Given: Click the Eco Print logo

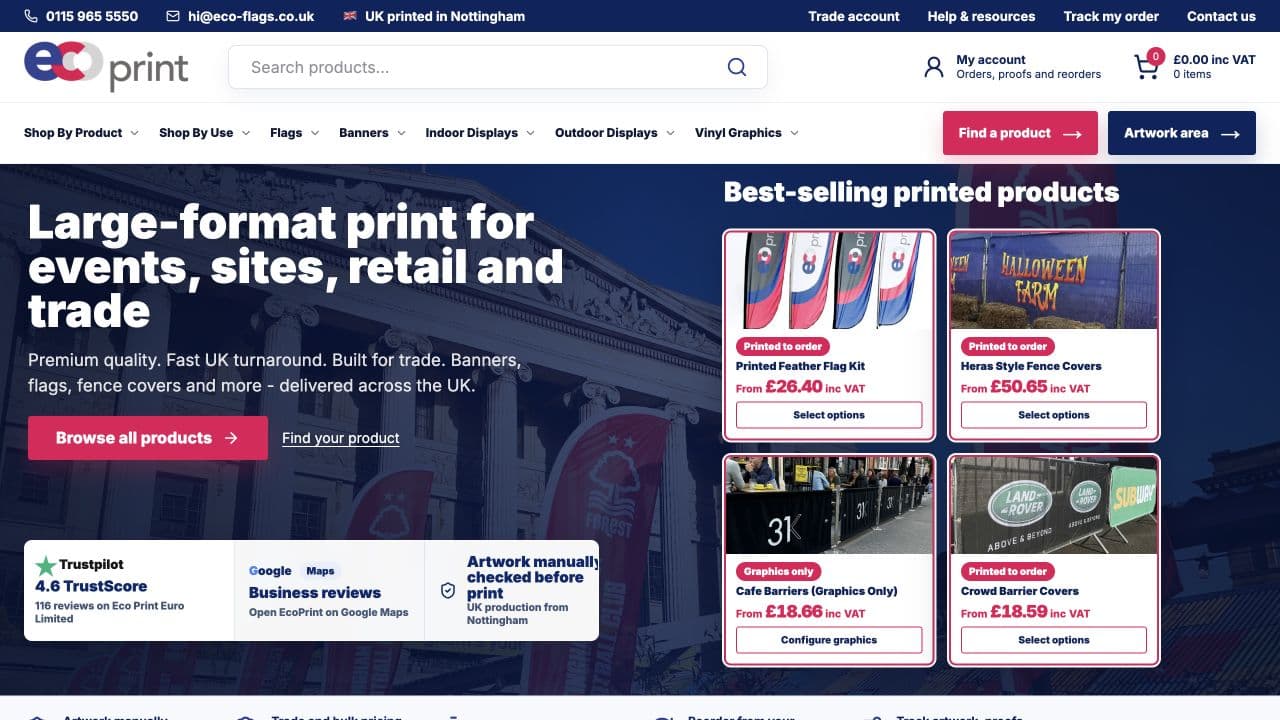Looking at the screenshot, I should [106, 66].
